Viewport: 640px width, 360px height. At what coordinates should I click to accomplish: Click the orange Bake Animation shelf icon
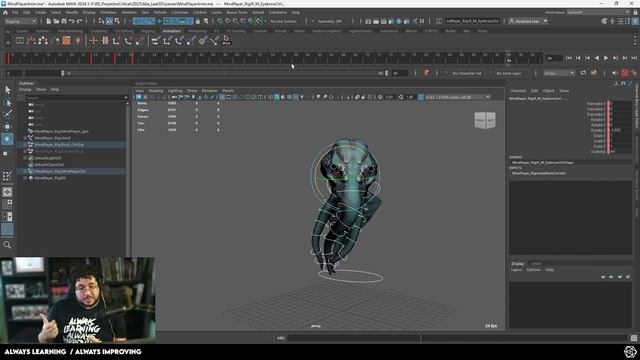pyautogui.click(x=66, y=40)
